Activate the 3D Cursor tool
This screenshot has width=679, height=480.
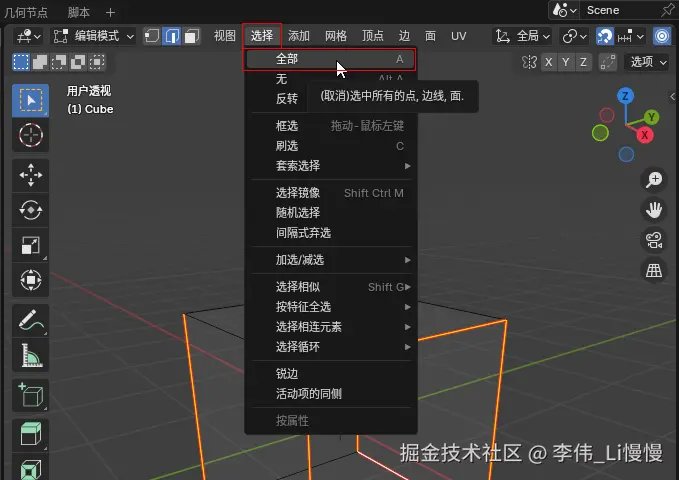[30, 135]
